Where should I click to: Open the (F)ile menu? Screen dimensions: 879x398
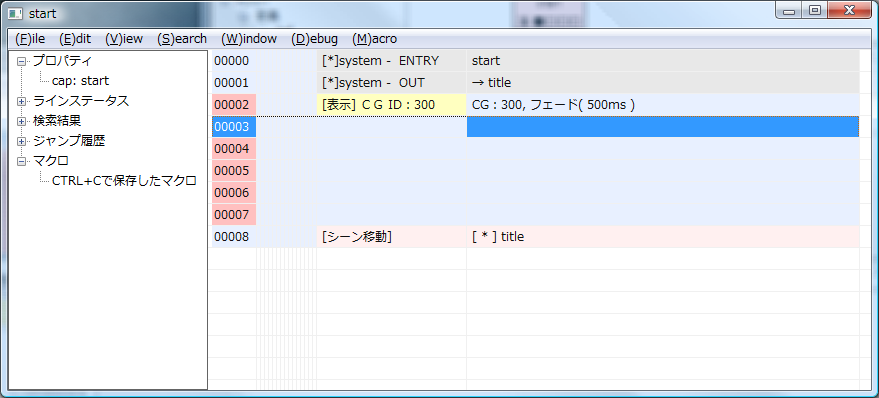pos(30,39)
